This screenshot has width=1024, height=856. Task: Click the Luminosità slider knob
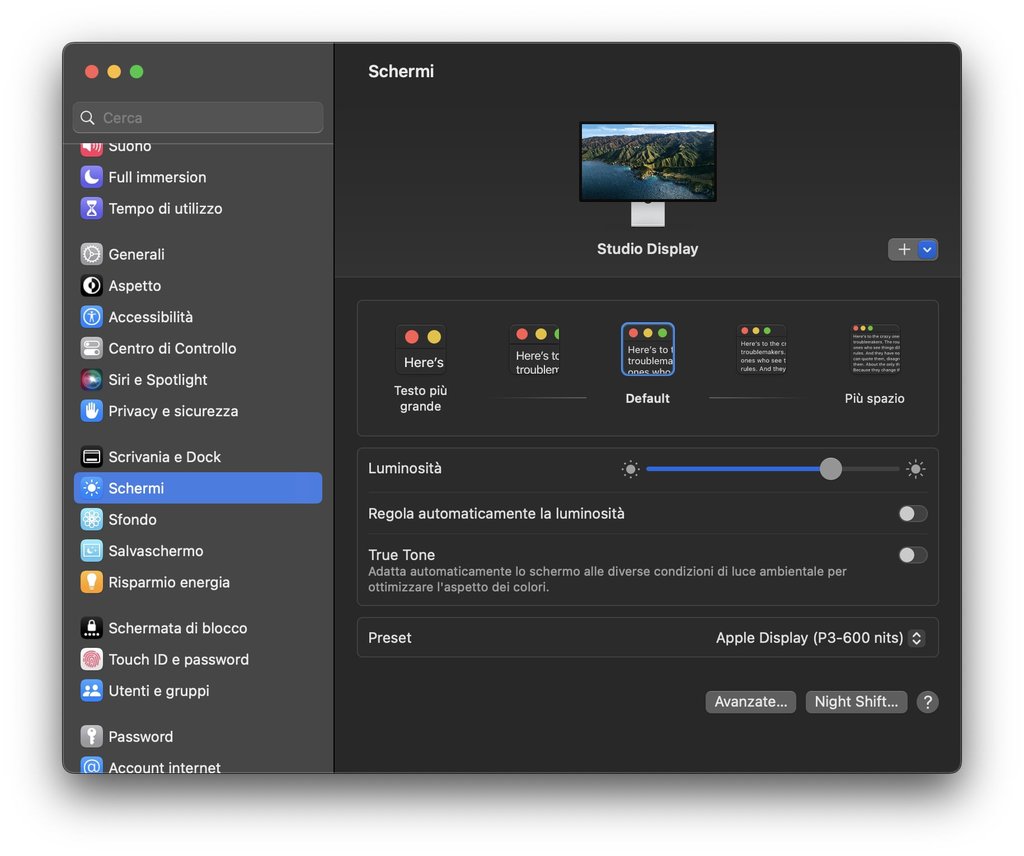[x=831, y=469]
